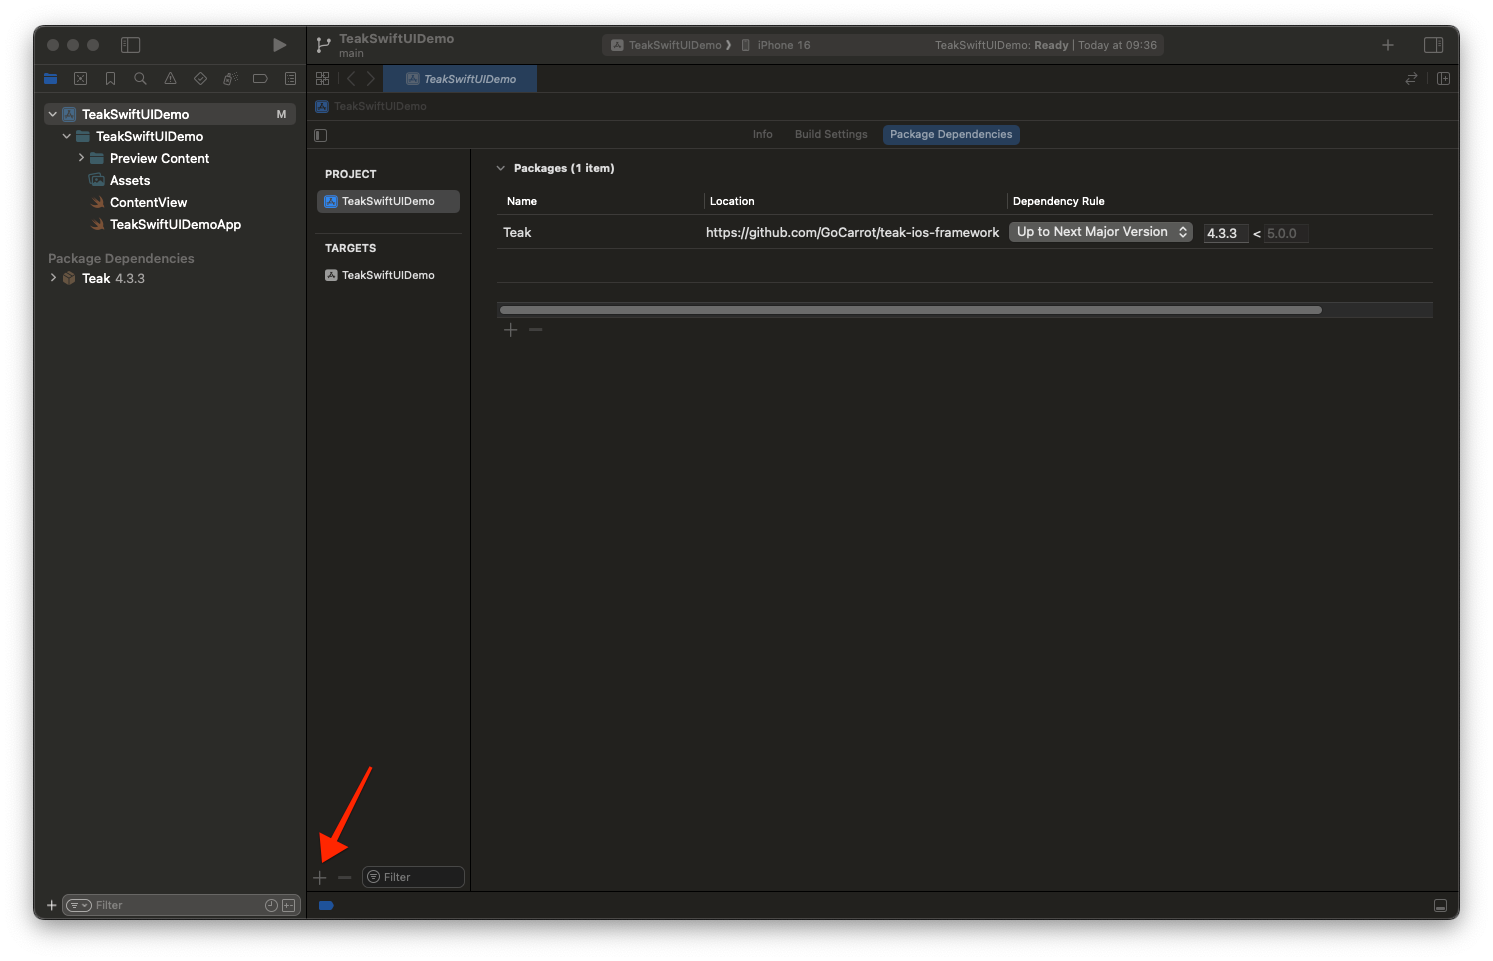Go forward with the editor forward chevron
This screenshot has height=961, width=1493.
(371, 79)
